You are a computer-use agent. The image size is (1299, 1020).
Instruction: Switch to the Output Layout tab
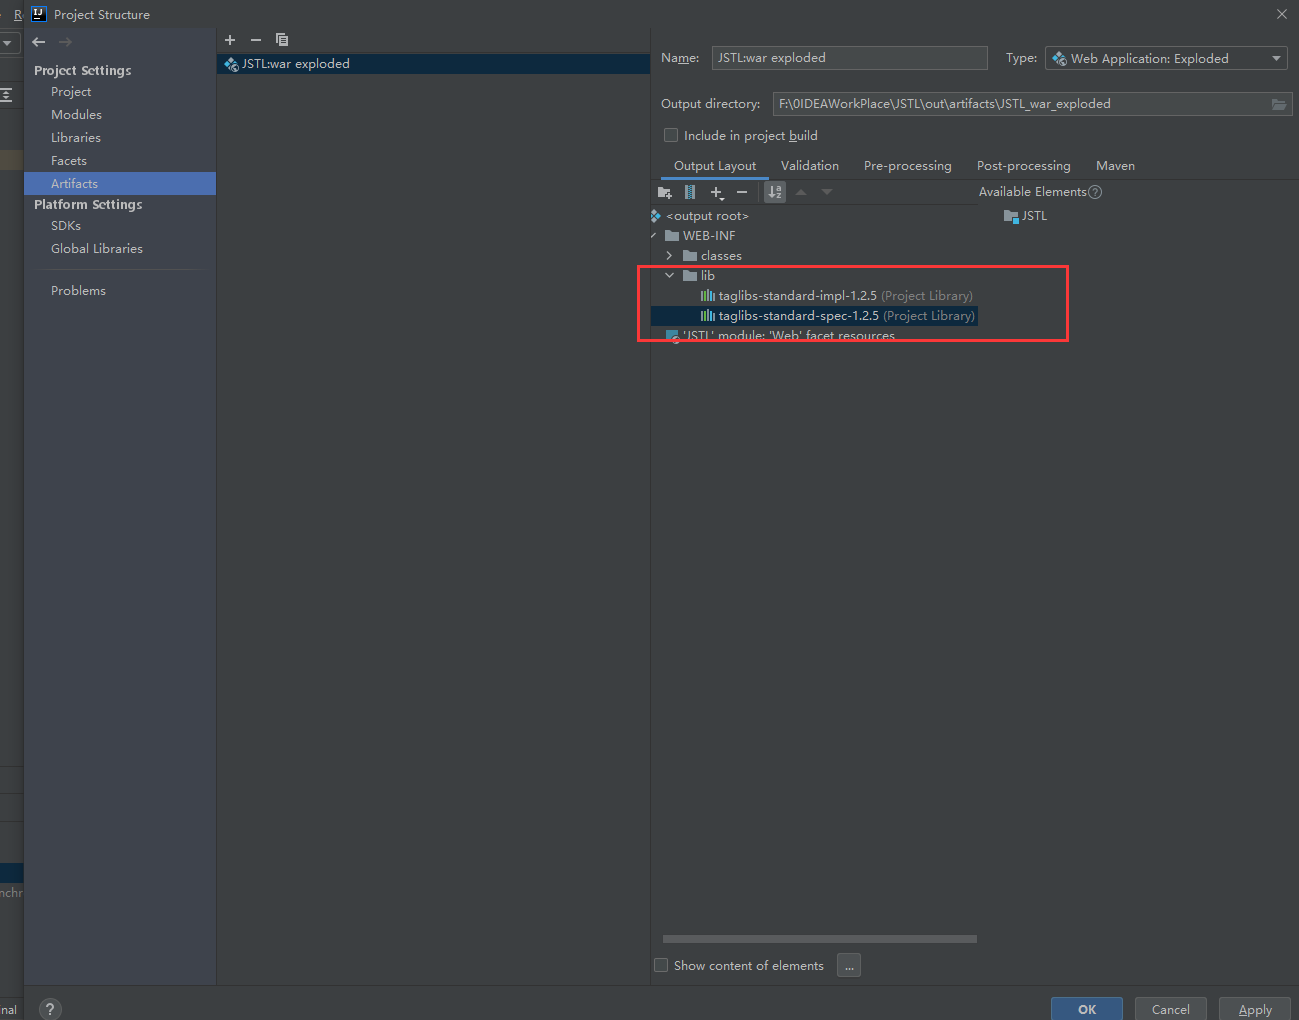[x=715, y=166]
